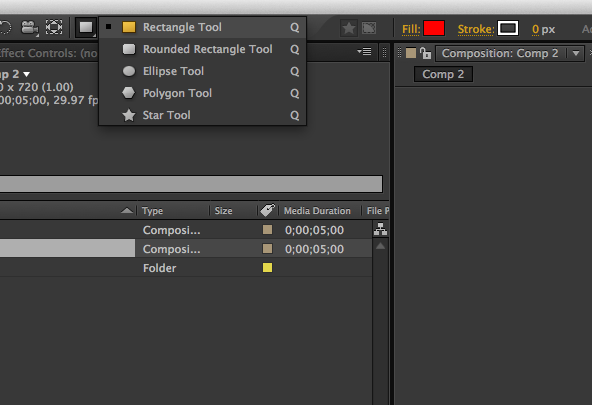Click the sort direction arrow in name column
The image size is (592, 405).
(x=127, y=211)
